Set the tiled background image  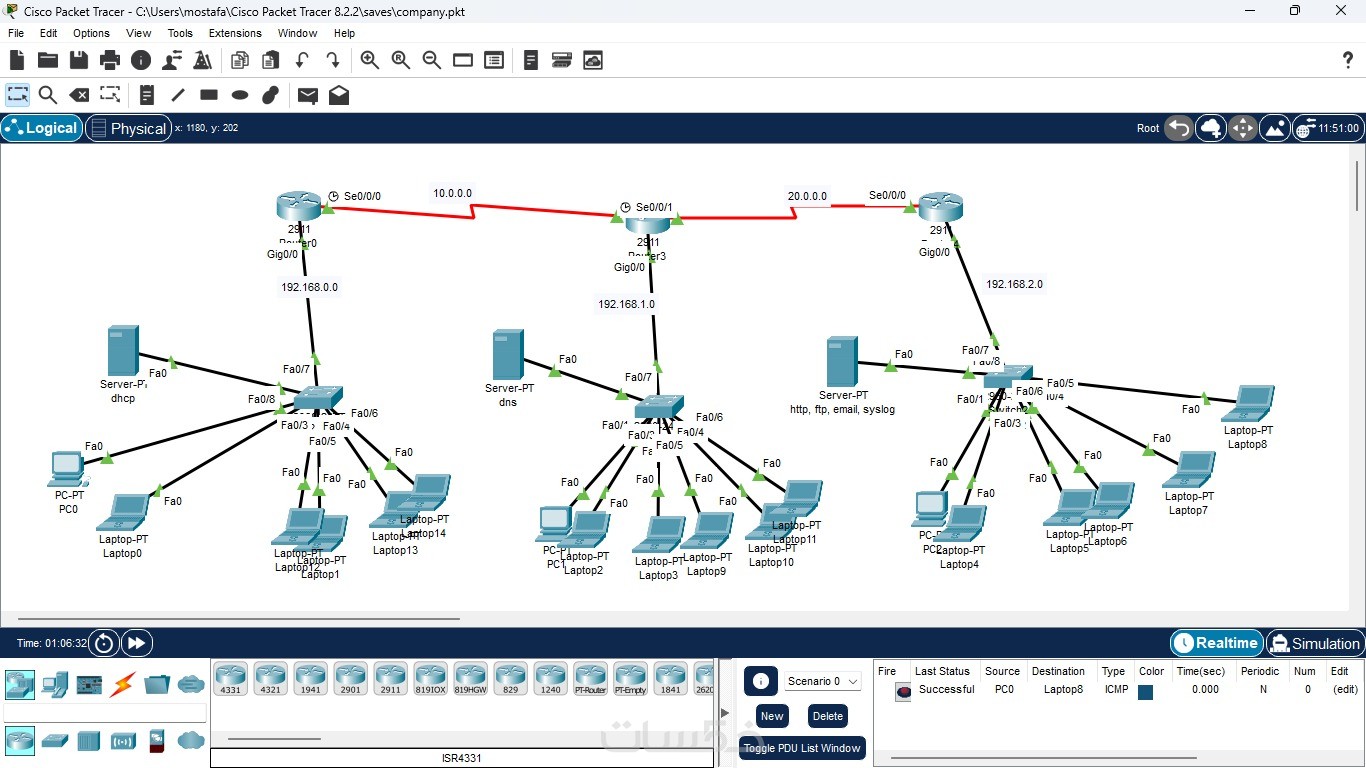[1275, 128]
